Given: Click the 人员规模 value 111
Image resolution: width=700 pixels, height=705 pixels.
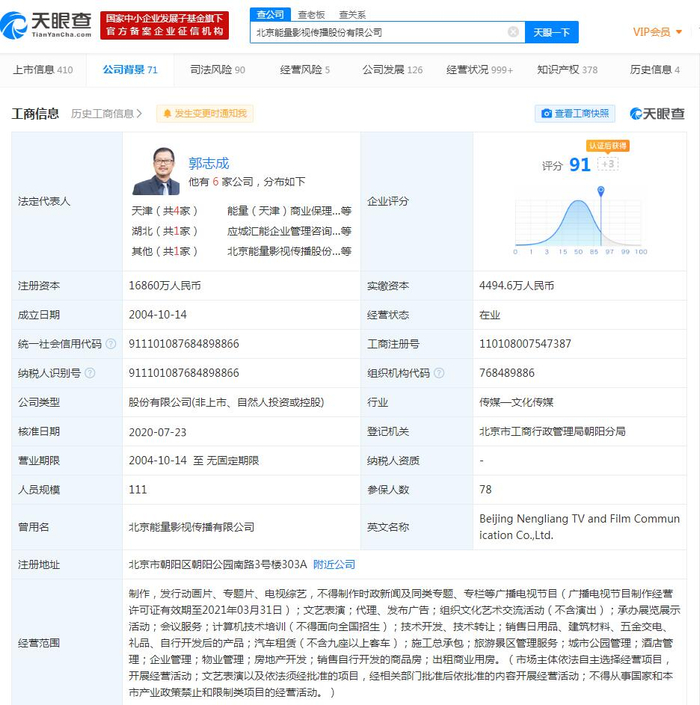Looking at the screenshot, I should point(138,490).
